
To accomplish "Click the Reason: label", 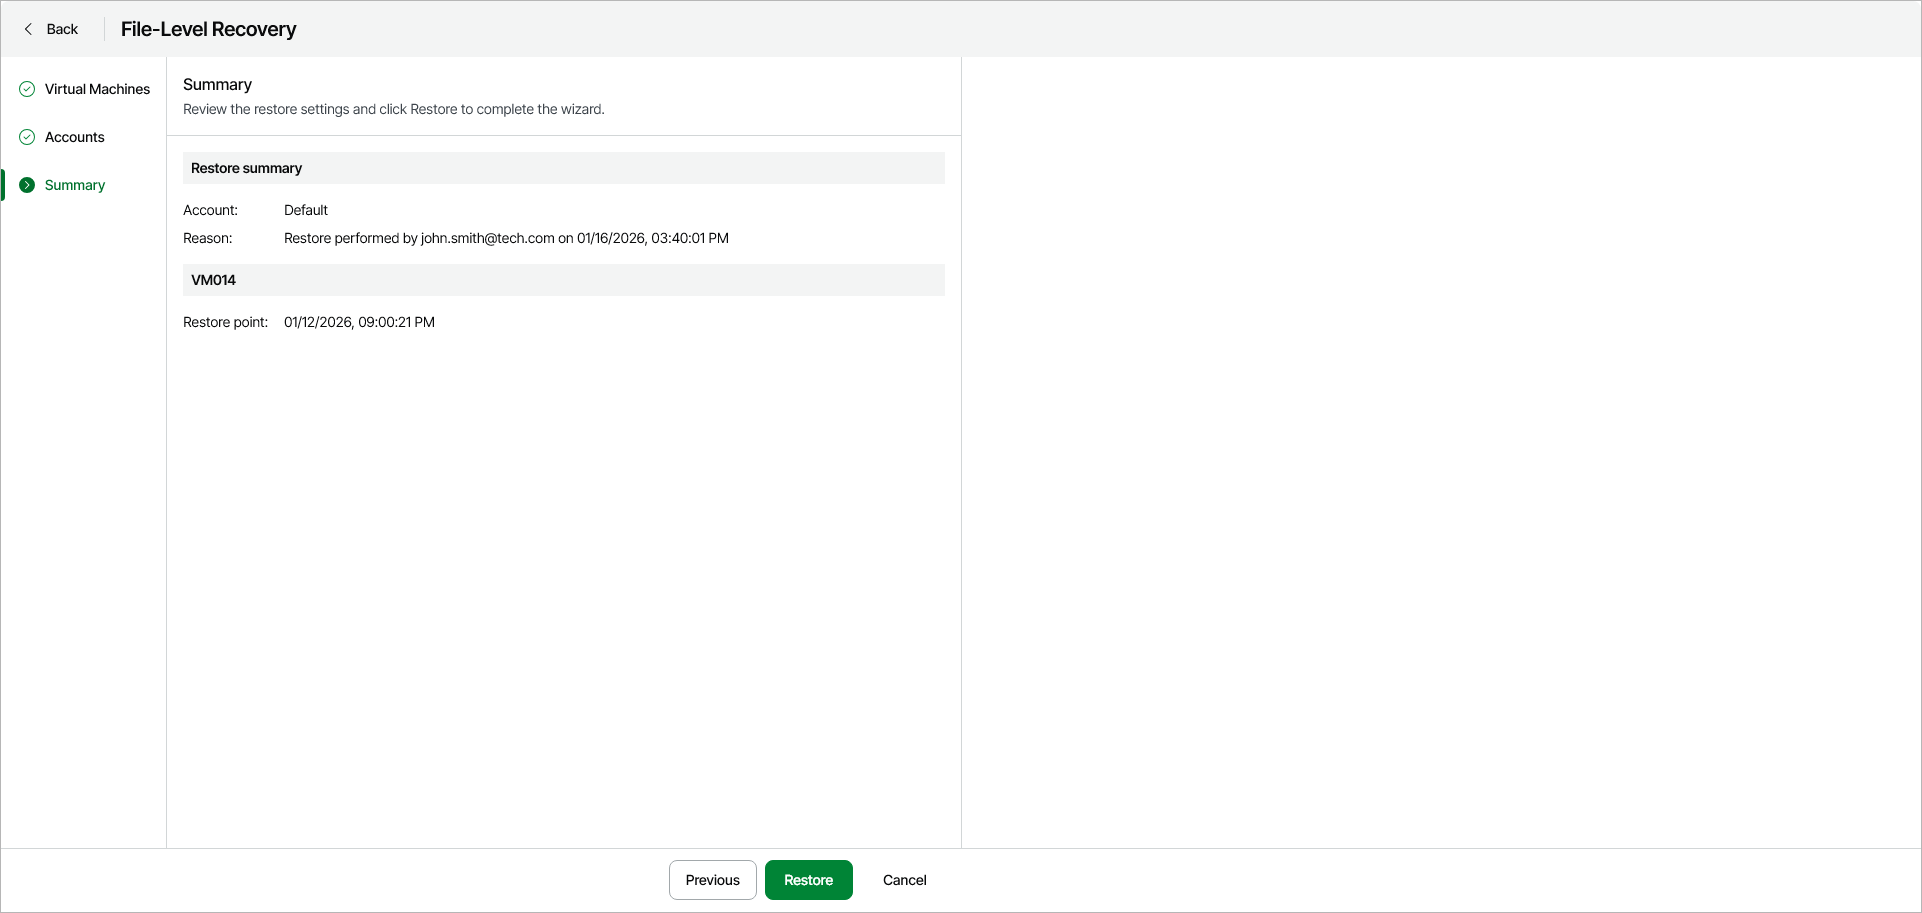I will pyautogui.click(x=208, y=238).
